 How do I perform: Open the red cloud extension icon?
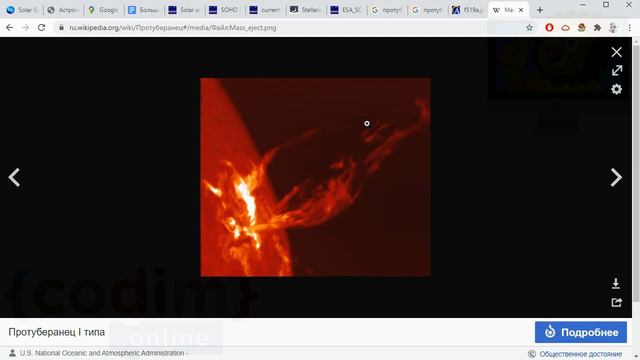point(565,28)
